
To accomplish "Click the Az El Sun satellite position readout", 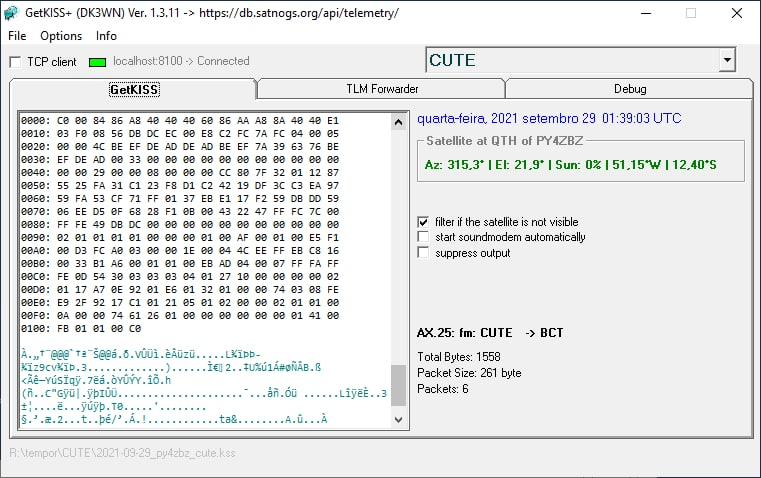I will [570, 165].
